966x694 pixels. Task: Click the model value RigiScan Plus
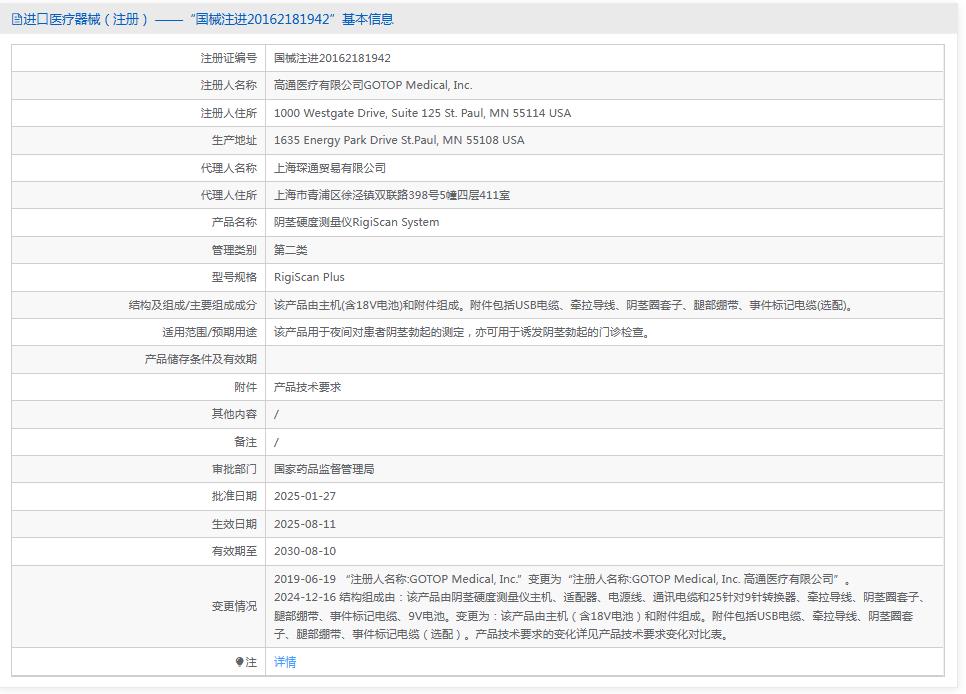[x=309, y=277]
